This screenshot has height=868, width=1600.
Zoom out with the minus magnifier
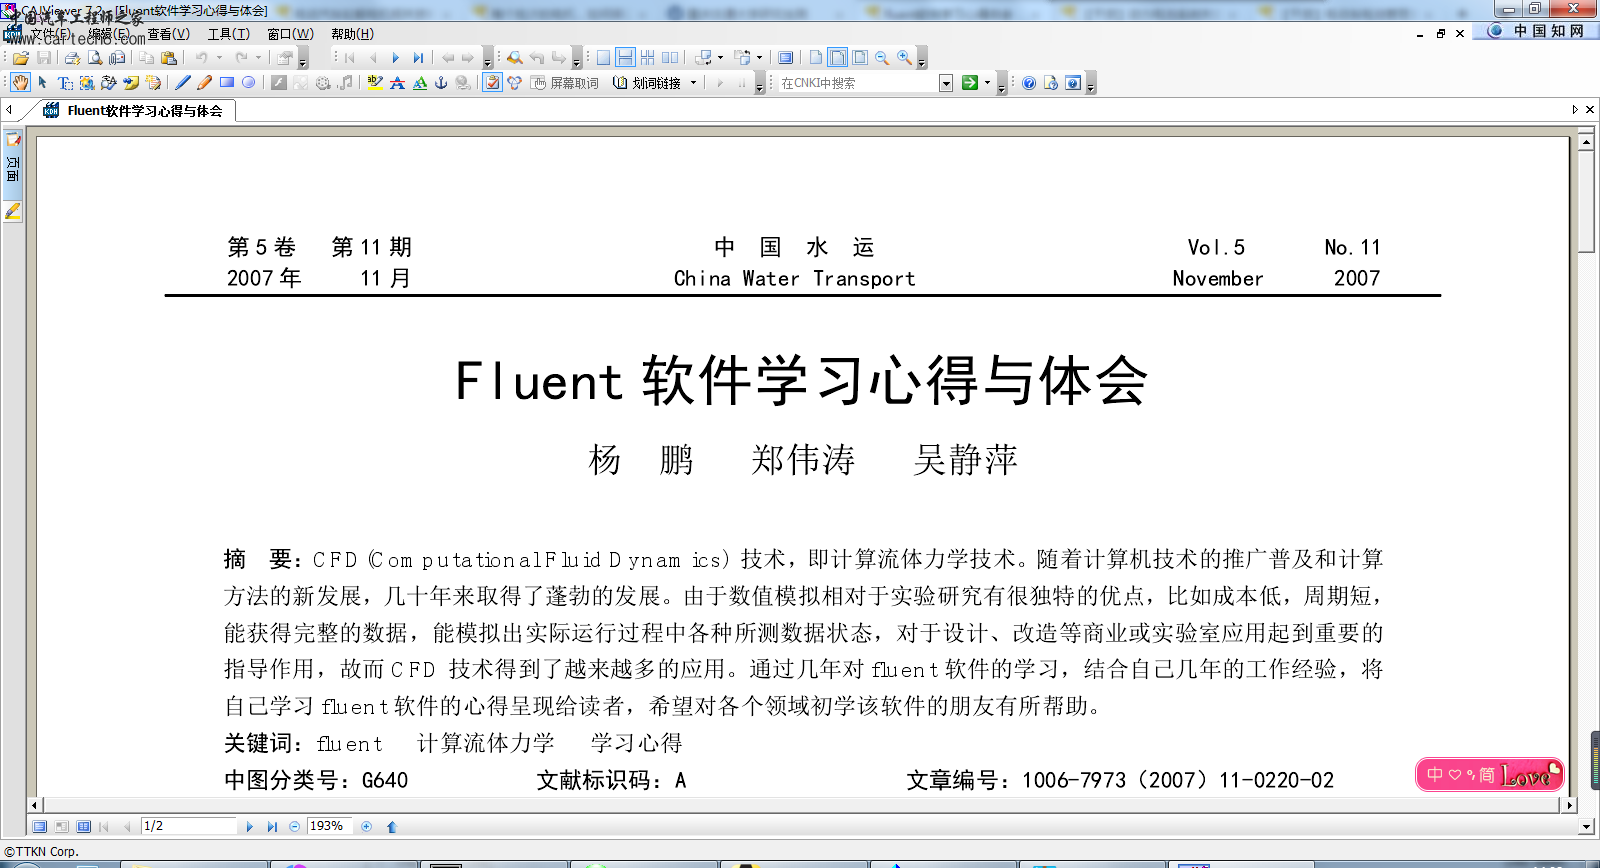[x=882, y=58]
